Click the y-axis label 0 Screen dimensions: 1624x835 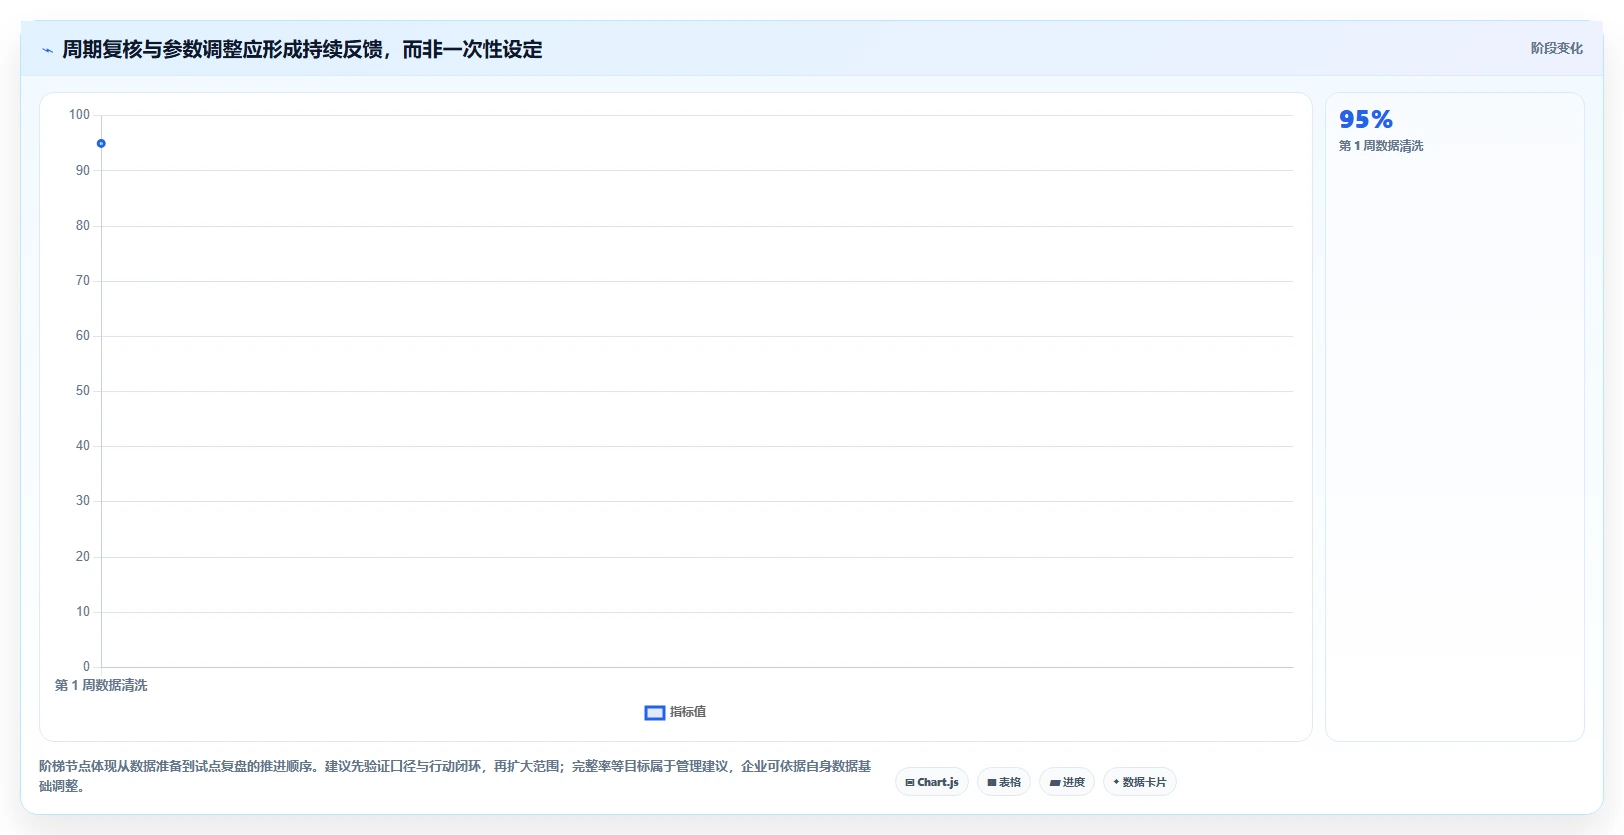pos(86,667)
